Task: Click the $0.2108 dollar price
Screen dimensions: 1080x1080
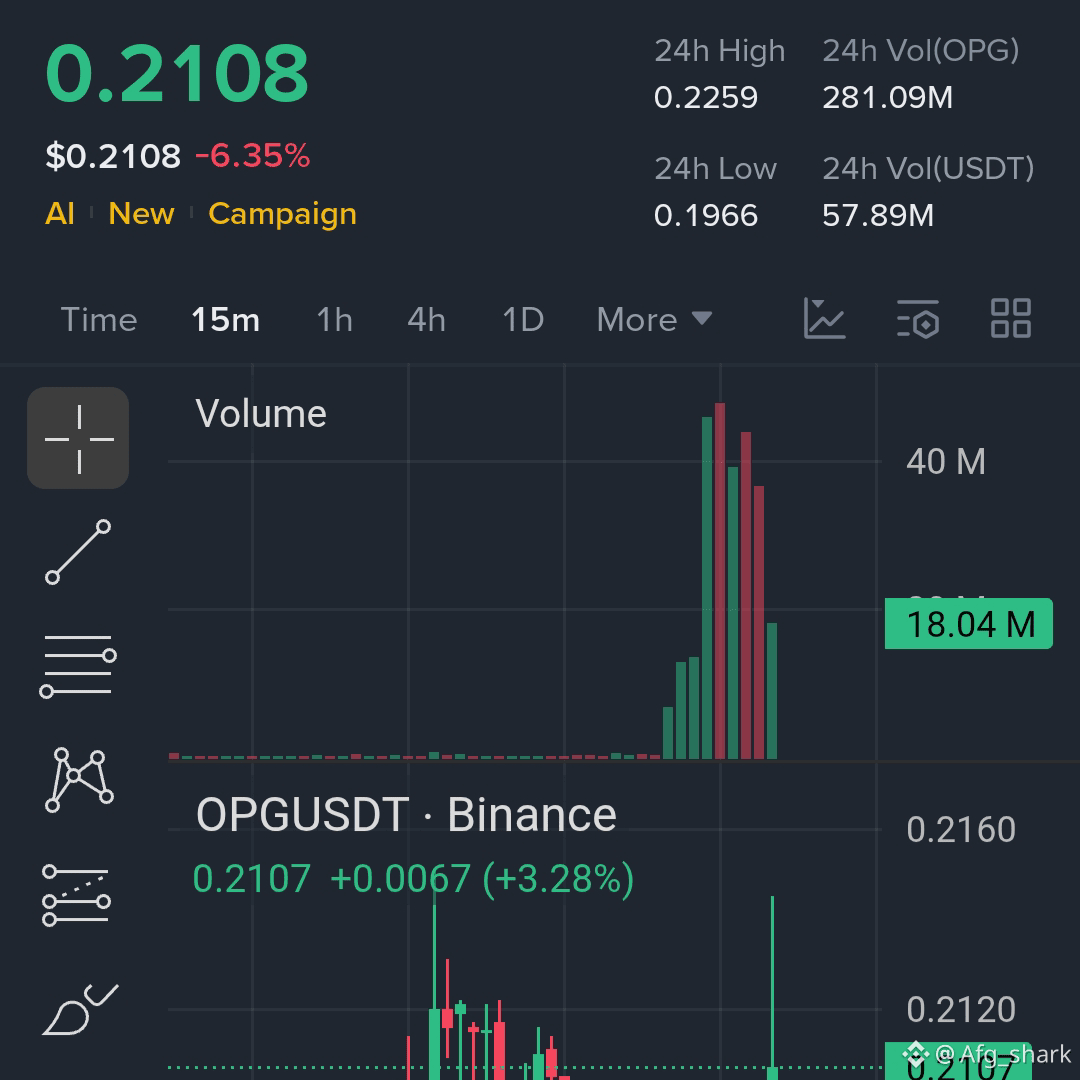Action: (113, 156)
